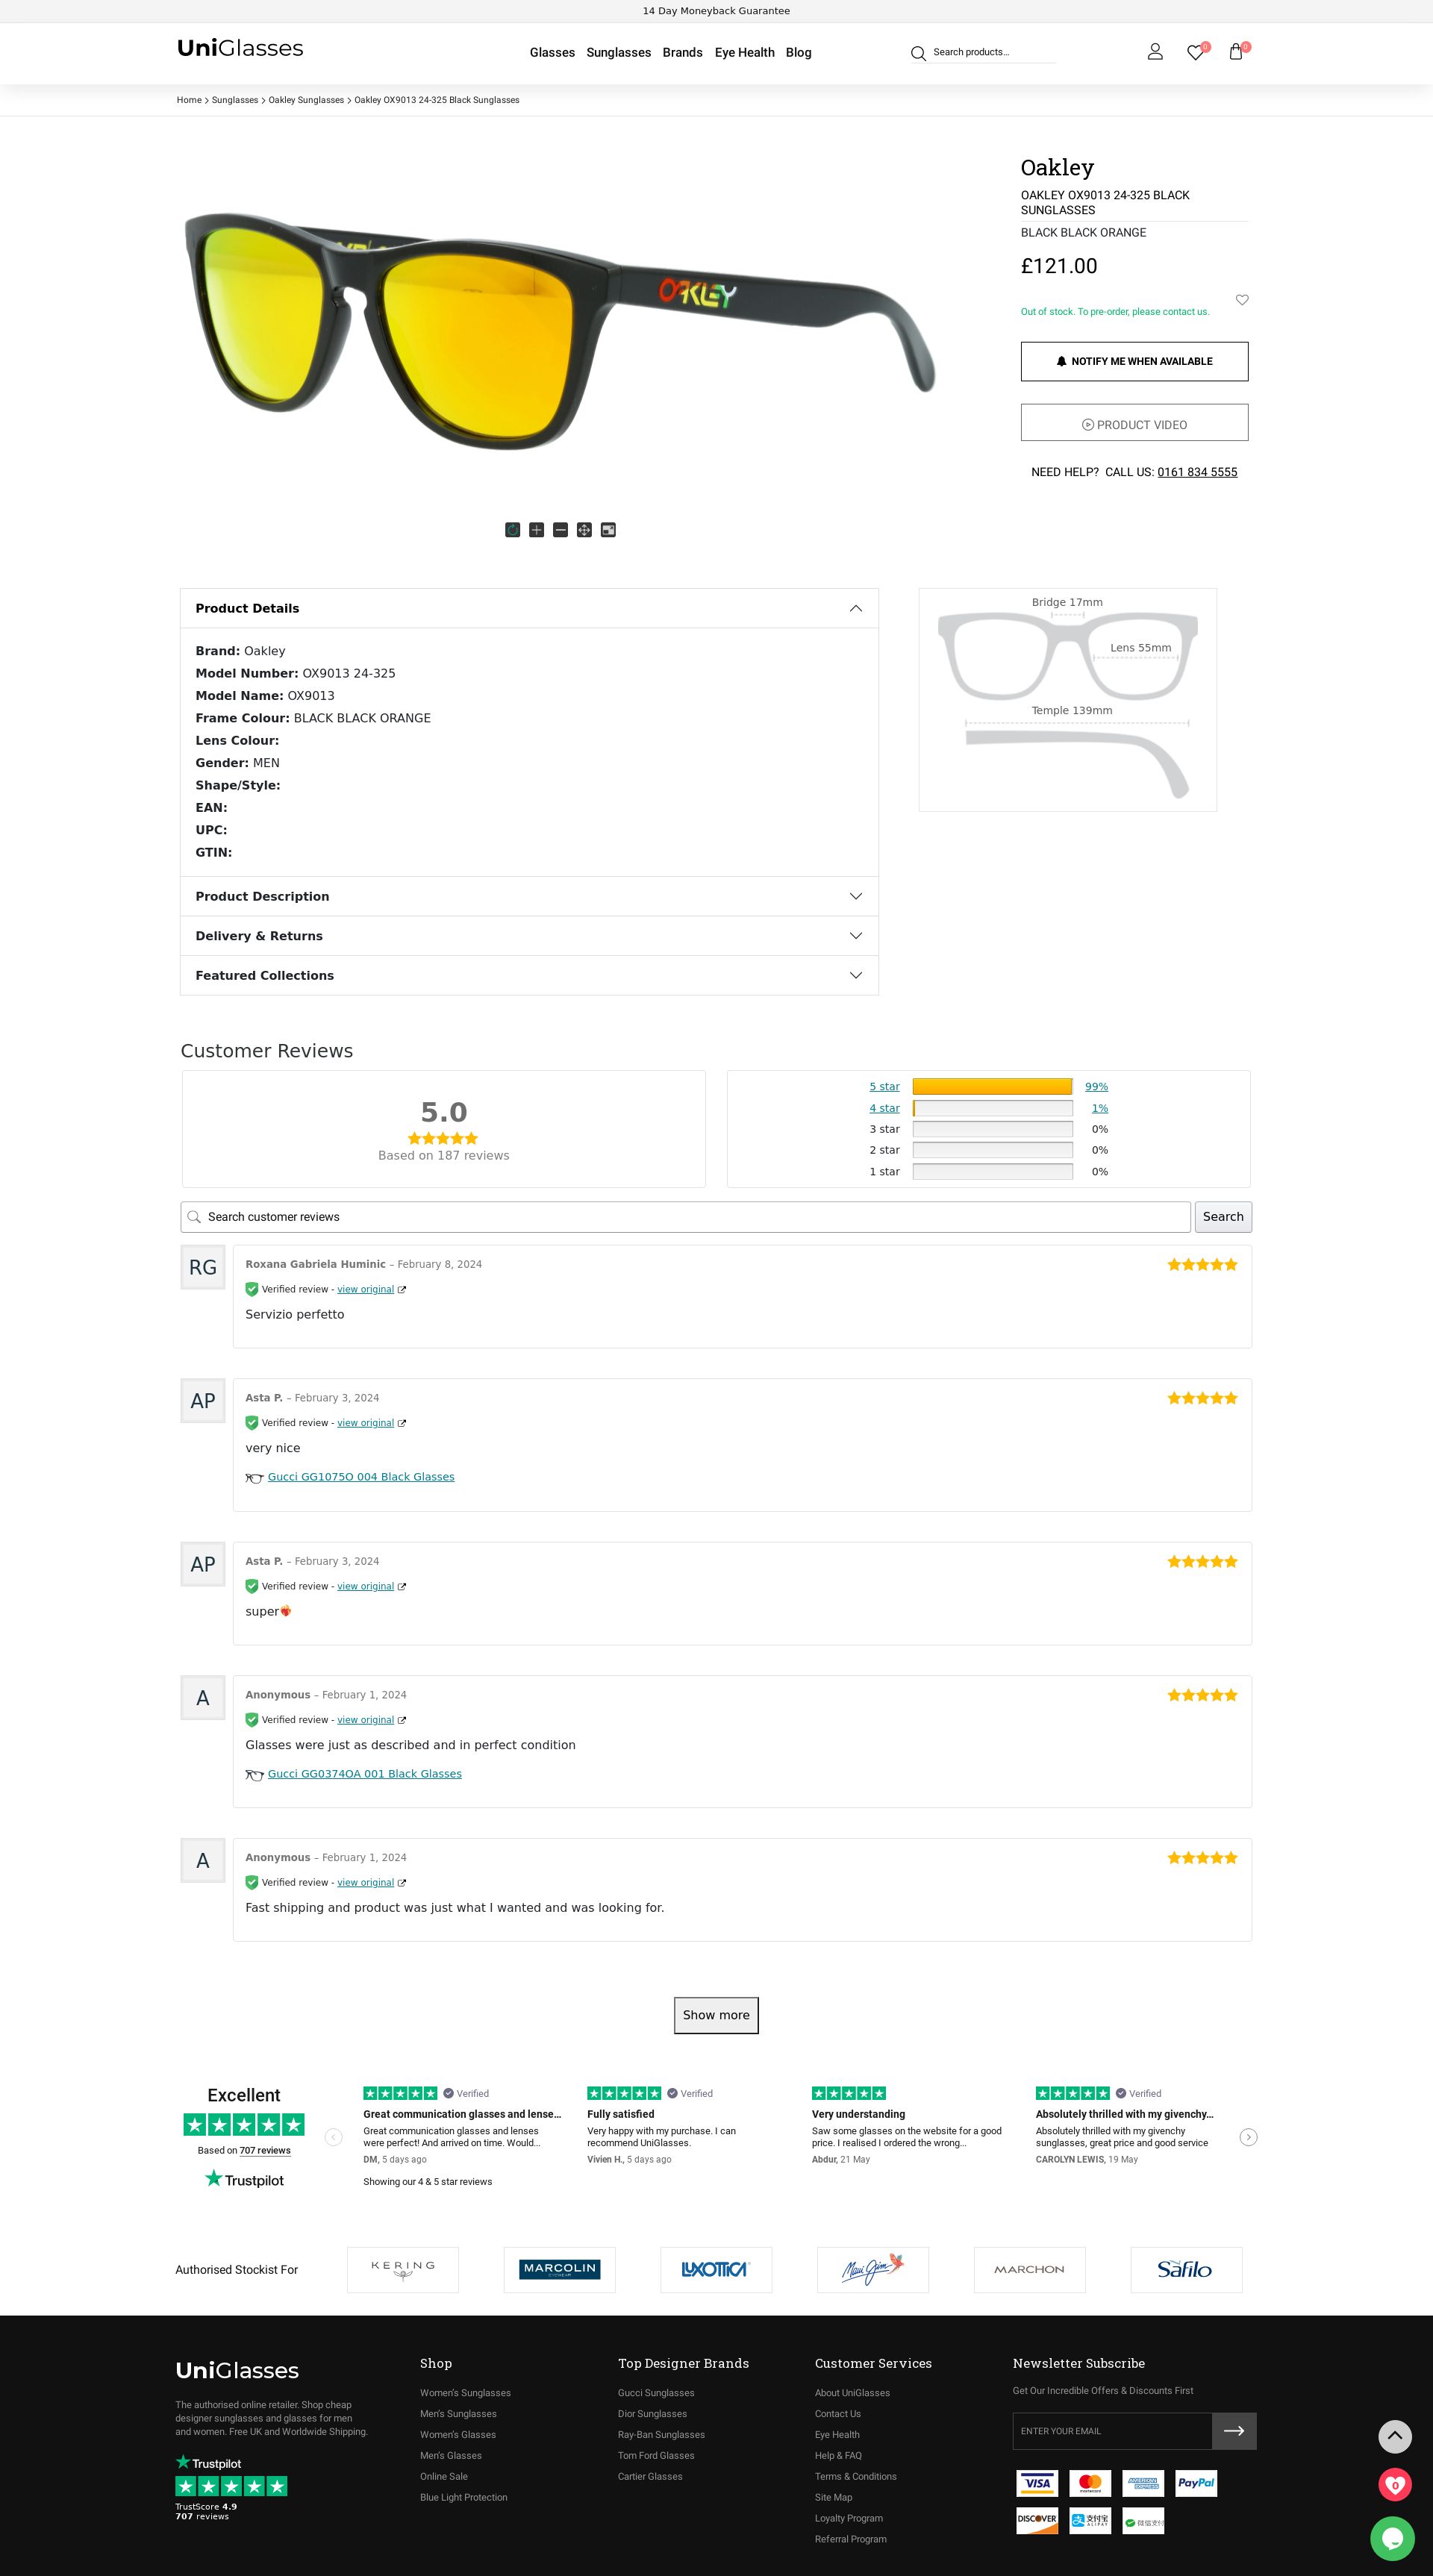Open wishlist heart icon in header
This screenshot has width=1433, height=2576.
[x=1195, y=52]
